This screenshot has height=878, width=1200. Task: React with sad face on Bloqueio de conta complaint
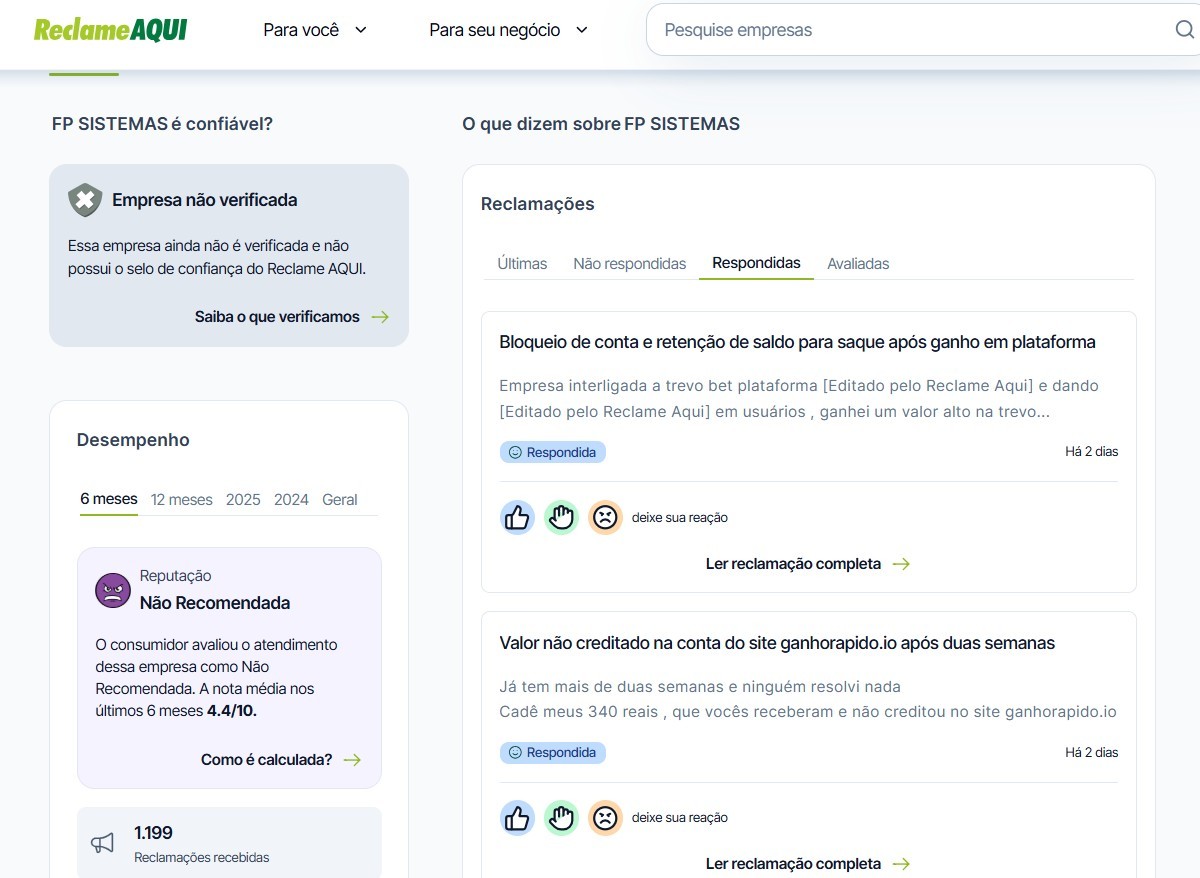click(x=605, y=517)
